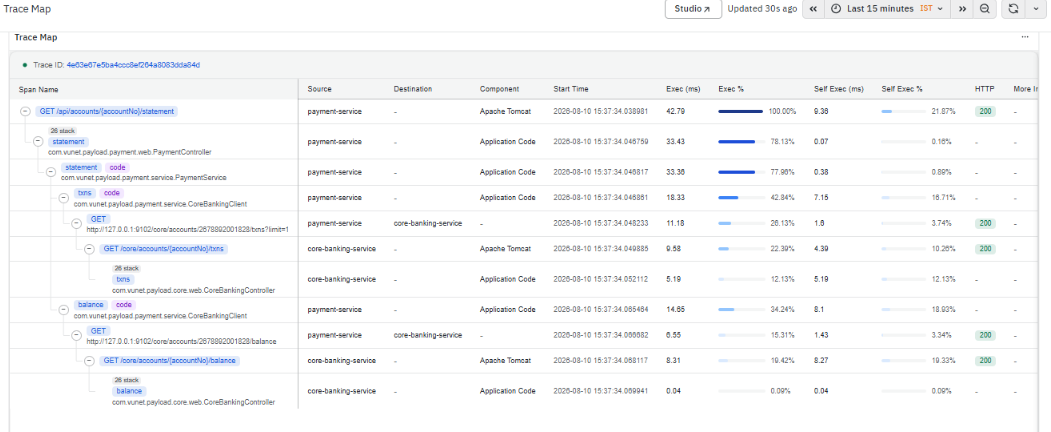Click the Trace Map panel title

[x=36, y=38]
